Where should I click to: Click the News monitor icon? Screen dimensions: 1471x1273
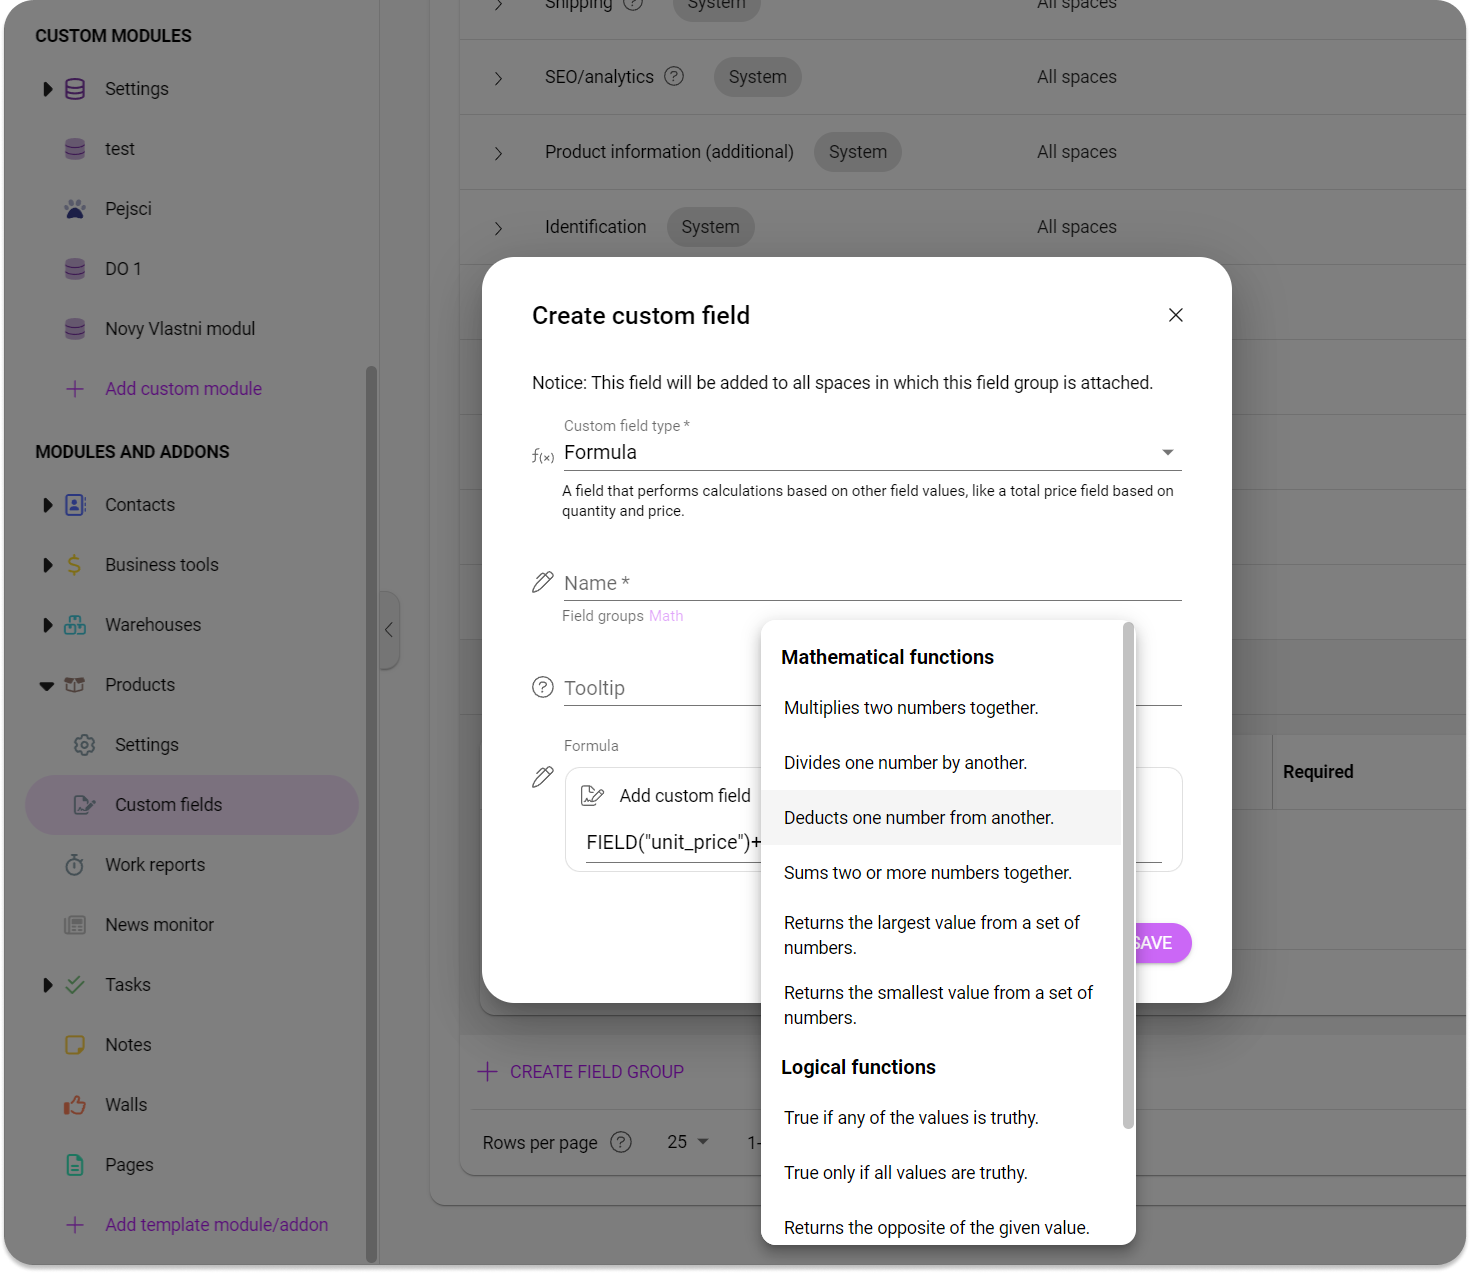pos(74,924)
